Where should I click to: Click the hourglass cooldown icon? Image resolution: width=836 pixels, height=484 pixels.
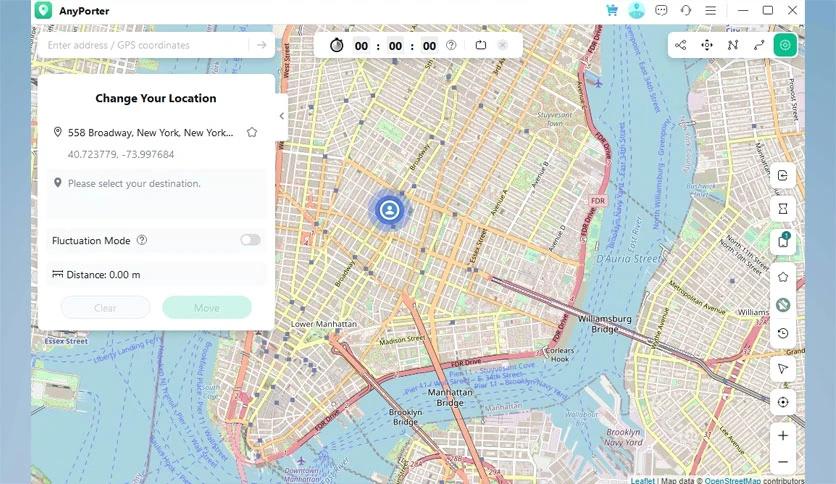pos(783,208)
